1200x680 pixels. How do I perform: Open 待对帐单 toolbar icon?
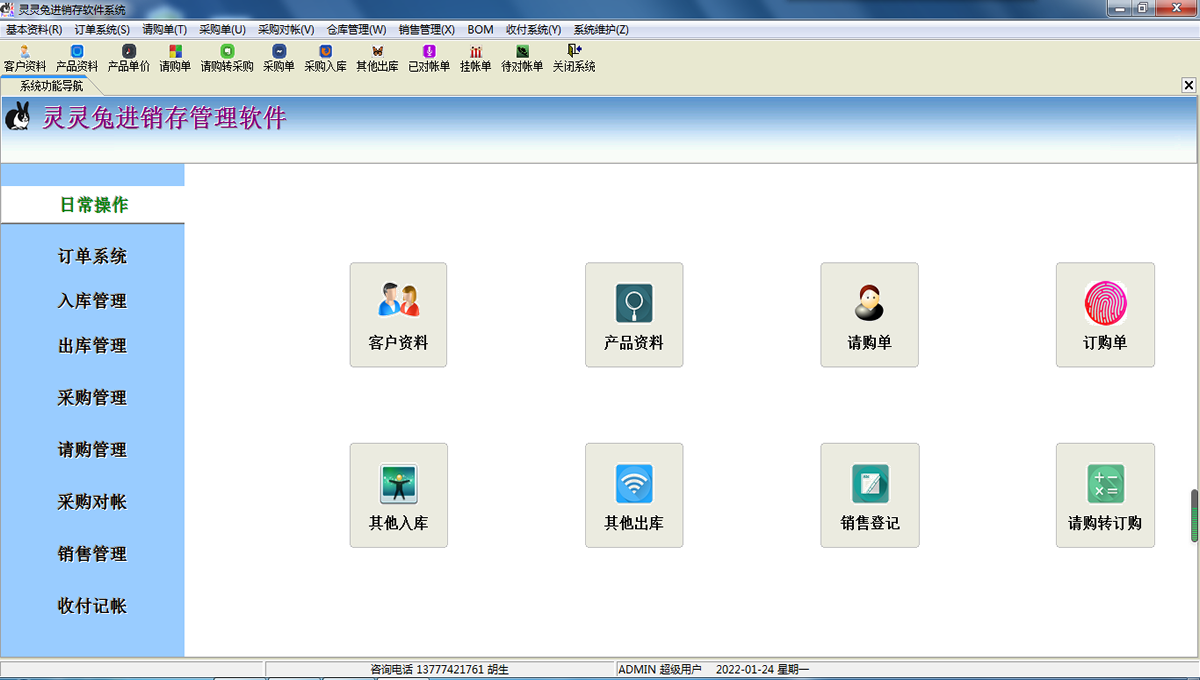pyautogui.click(x=522, y=59)
